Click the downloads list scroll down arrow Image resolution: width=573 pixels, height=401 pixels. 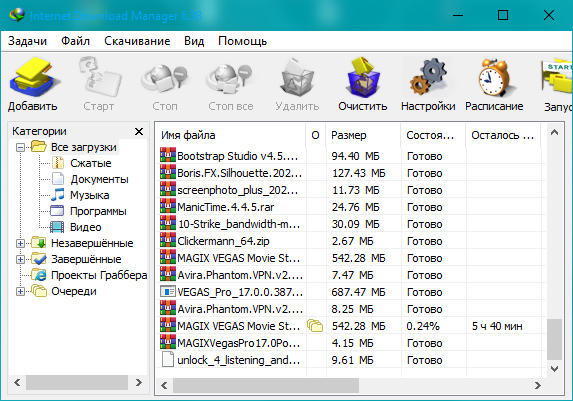(x=554, y=368)
